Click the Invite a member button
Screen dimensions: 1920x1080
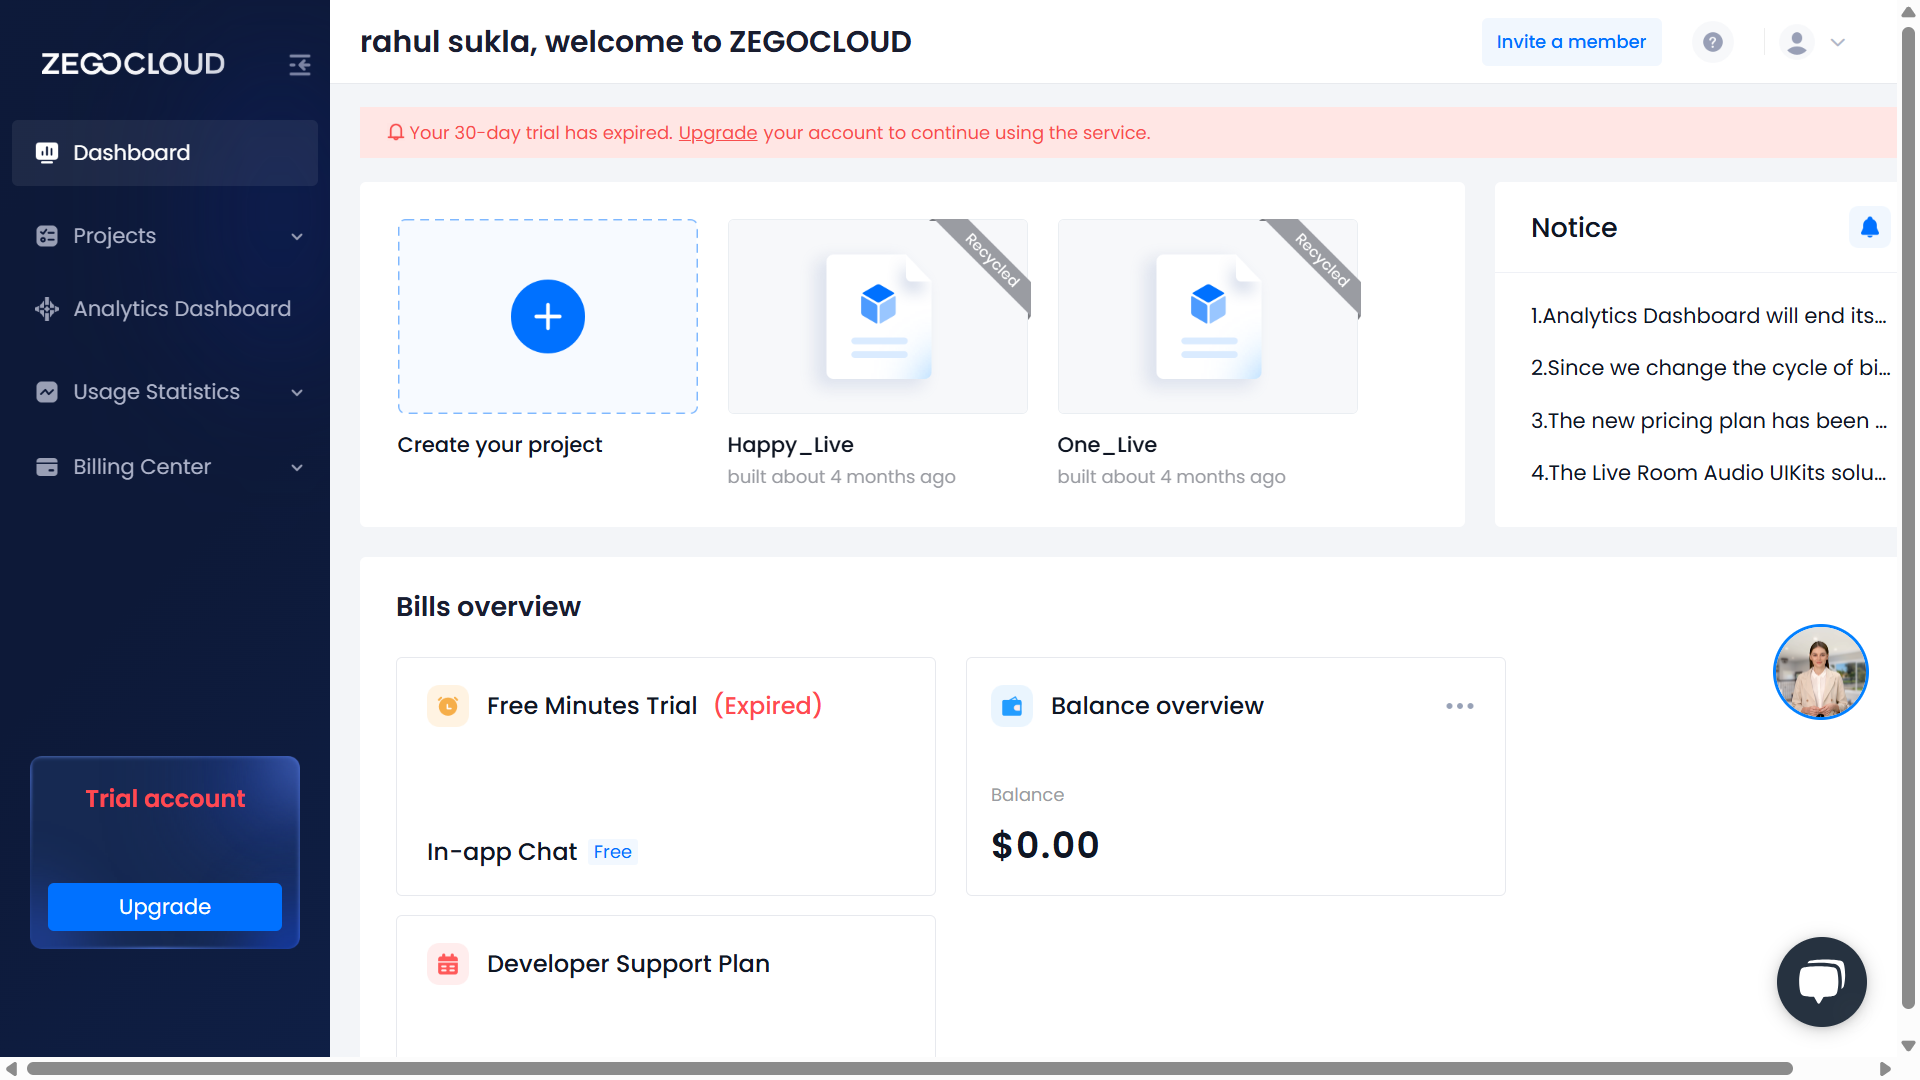(1571, 42)
